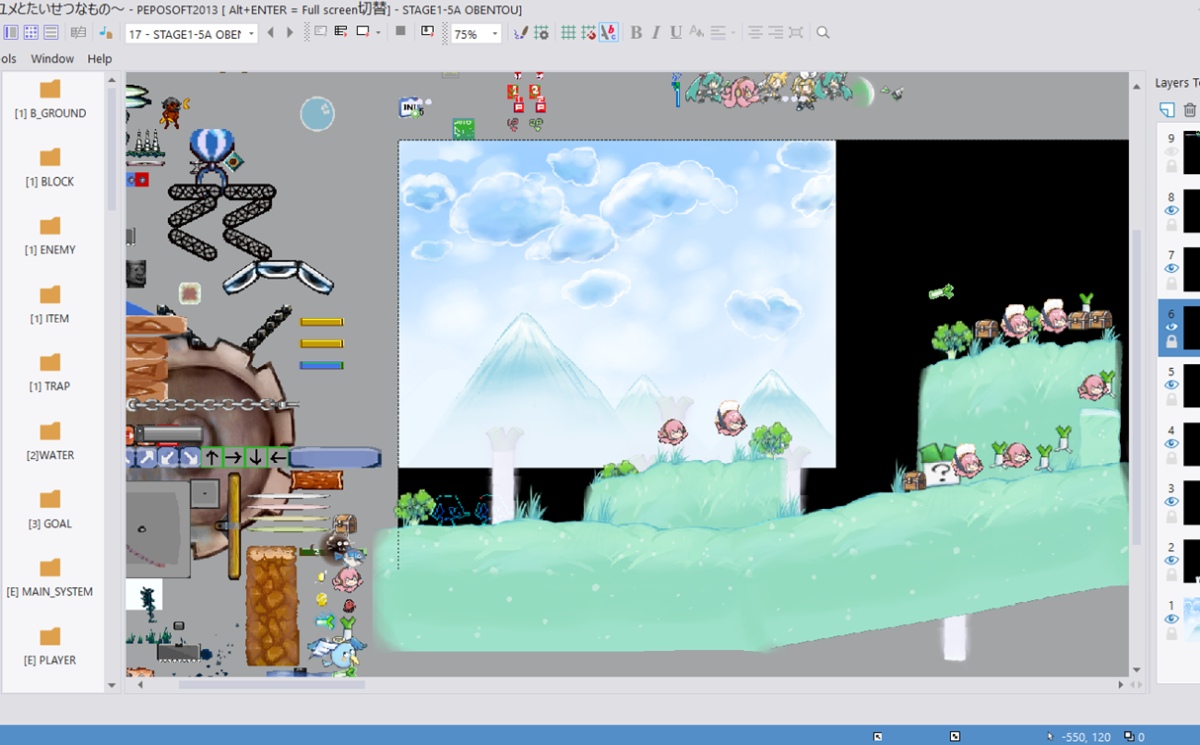1200x745 pixels.
Task: Toggle the lock on layer 6
Action: tap(1172, 342)
